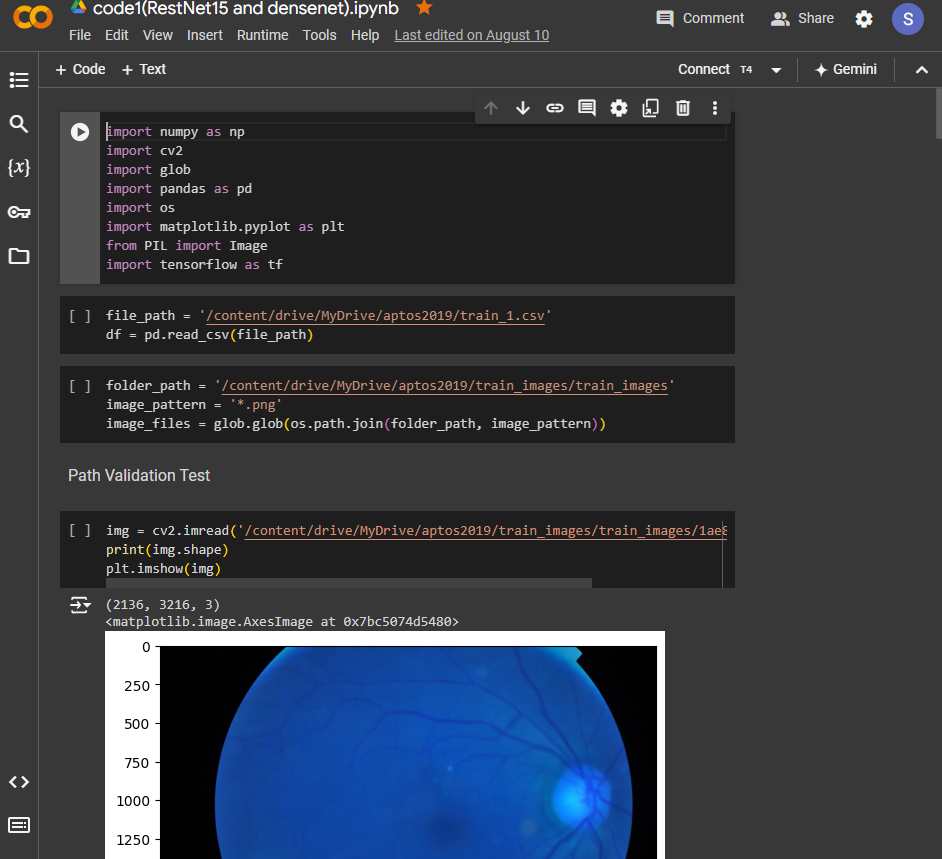Collapse the header with chevron up

(x=922, y=70)
